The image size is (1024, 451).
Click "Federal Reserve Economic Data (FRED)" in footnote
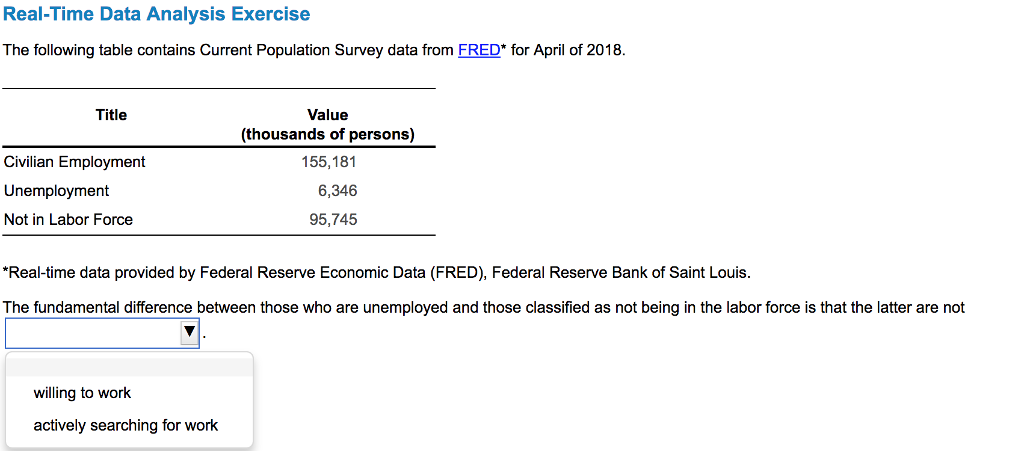coord(342,272)
